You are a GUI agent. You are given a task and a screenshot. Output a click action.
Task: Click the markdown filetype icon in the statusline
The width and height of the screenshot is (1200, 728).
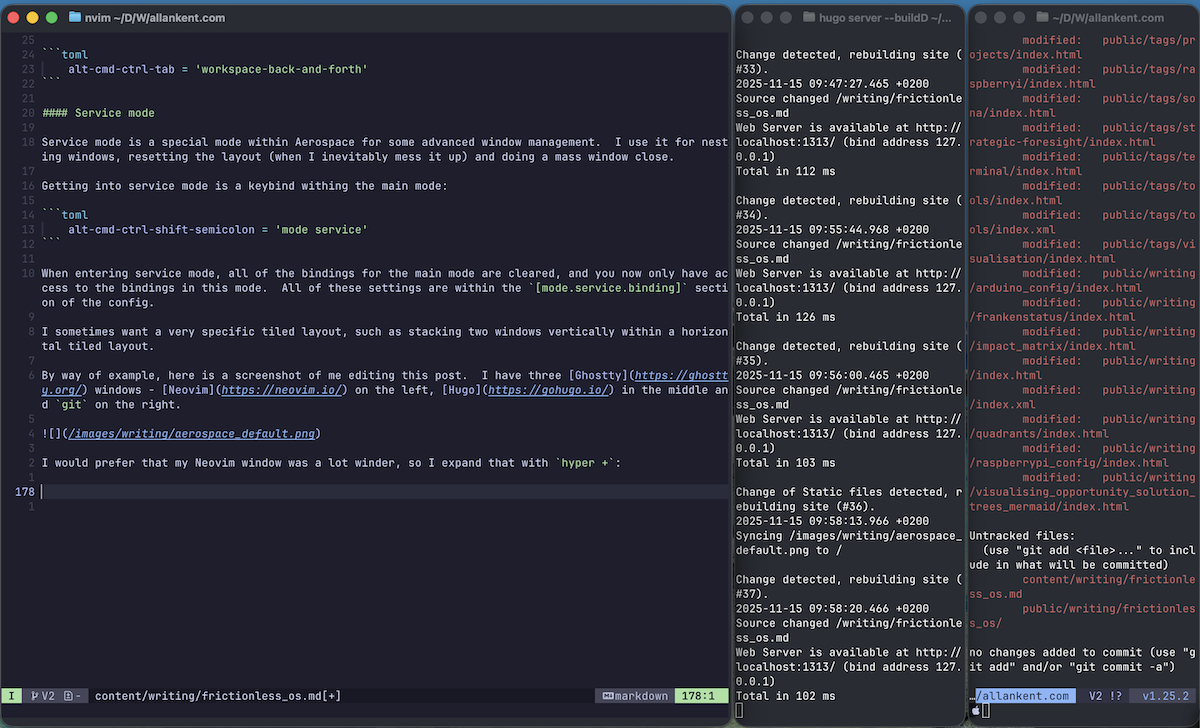[606, 696]
